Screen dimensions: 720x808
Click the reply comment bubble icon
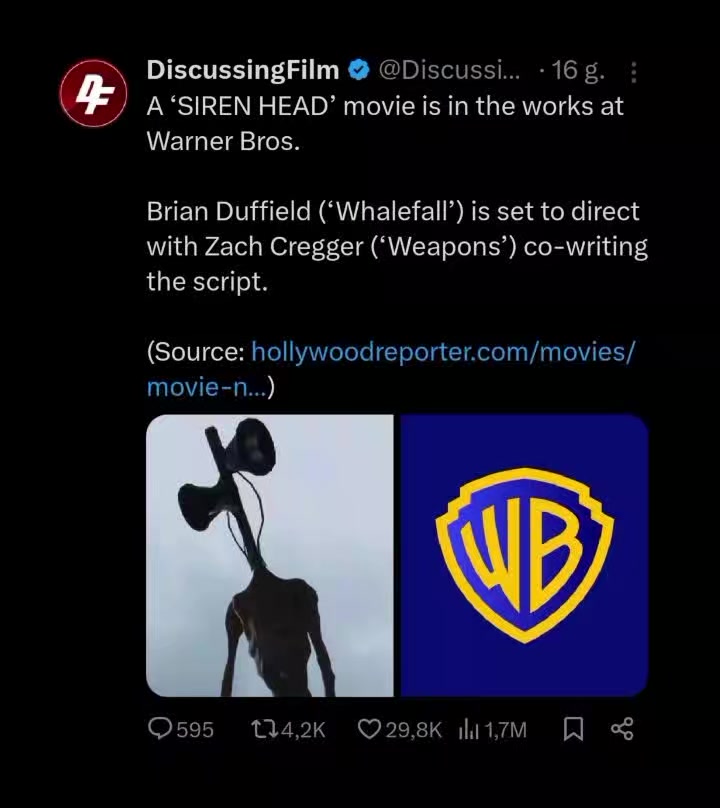(x=159, y=729)
